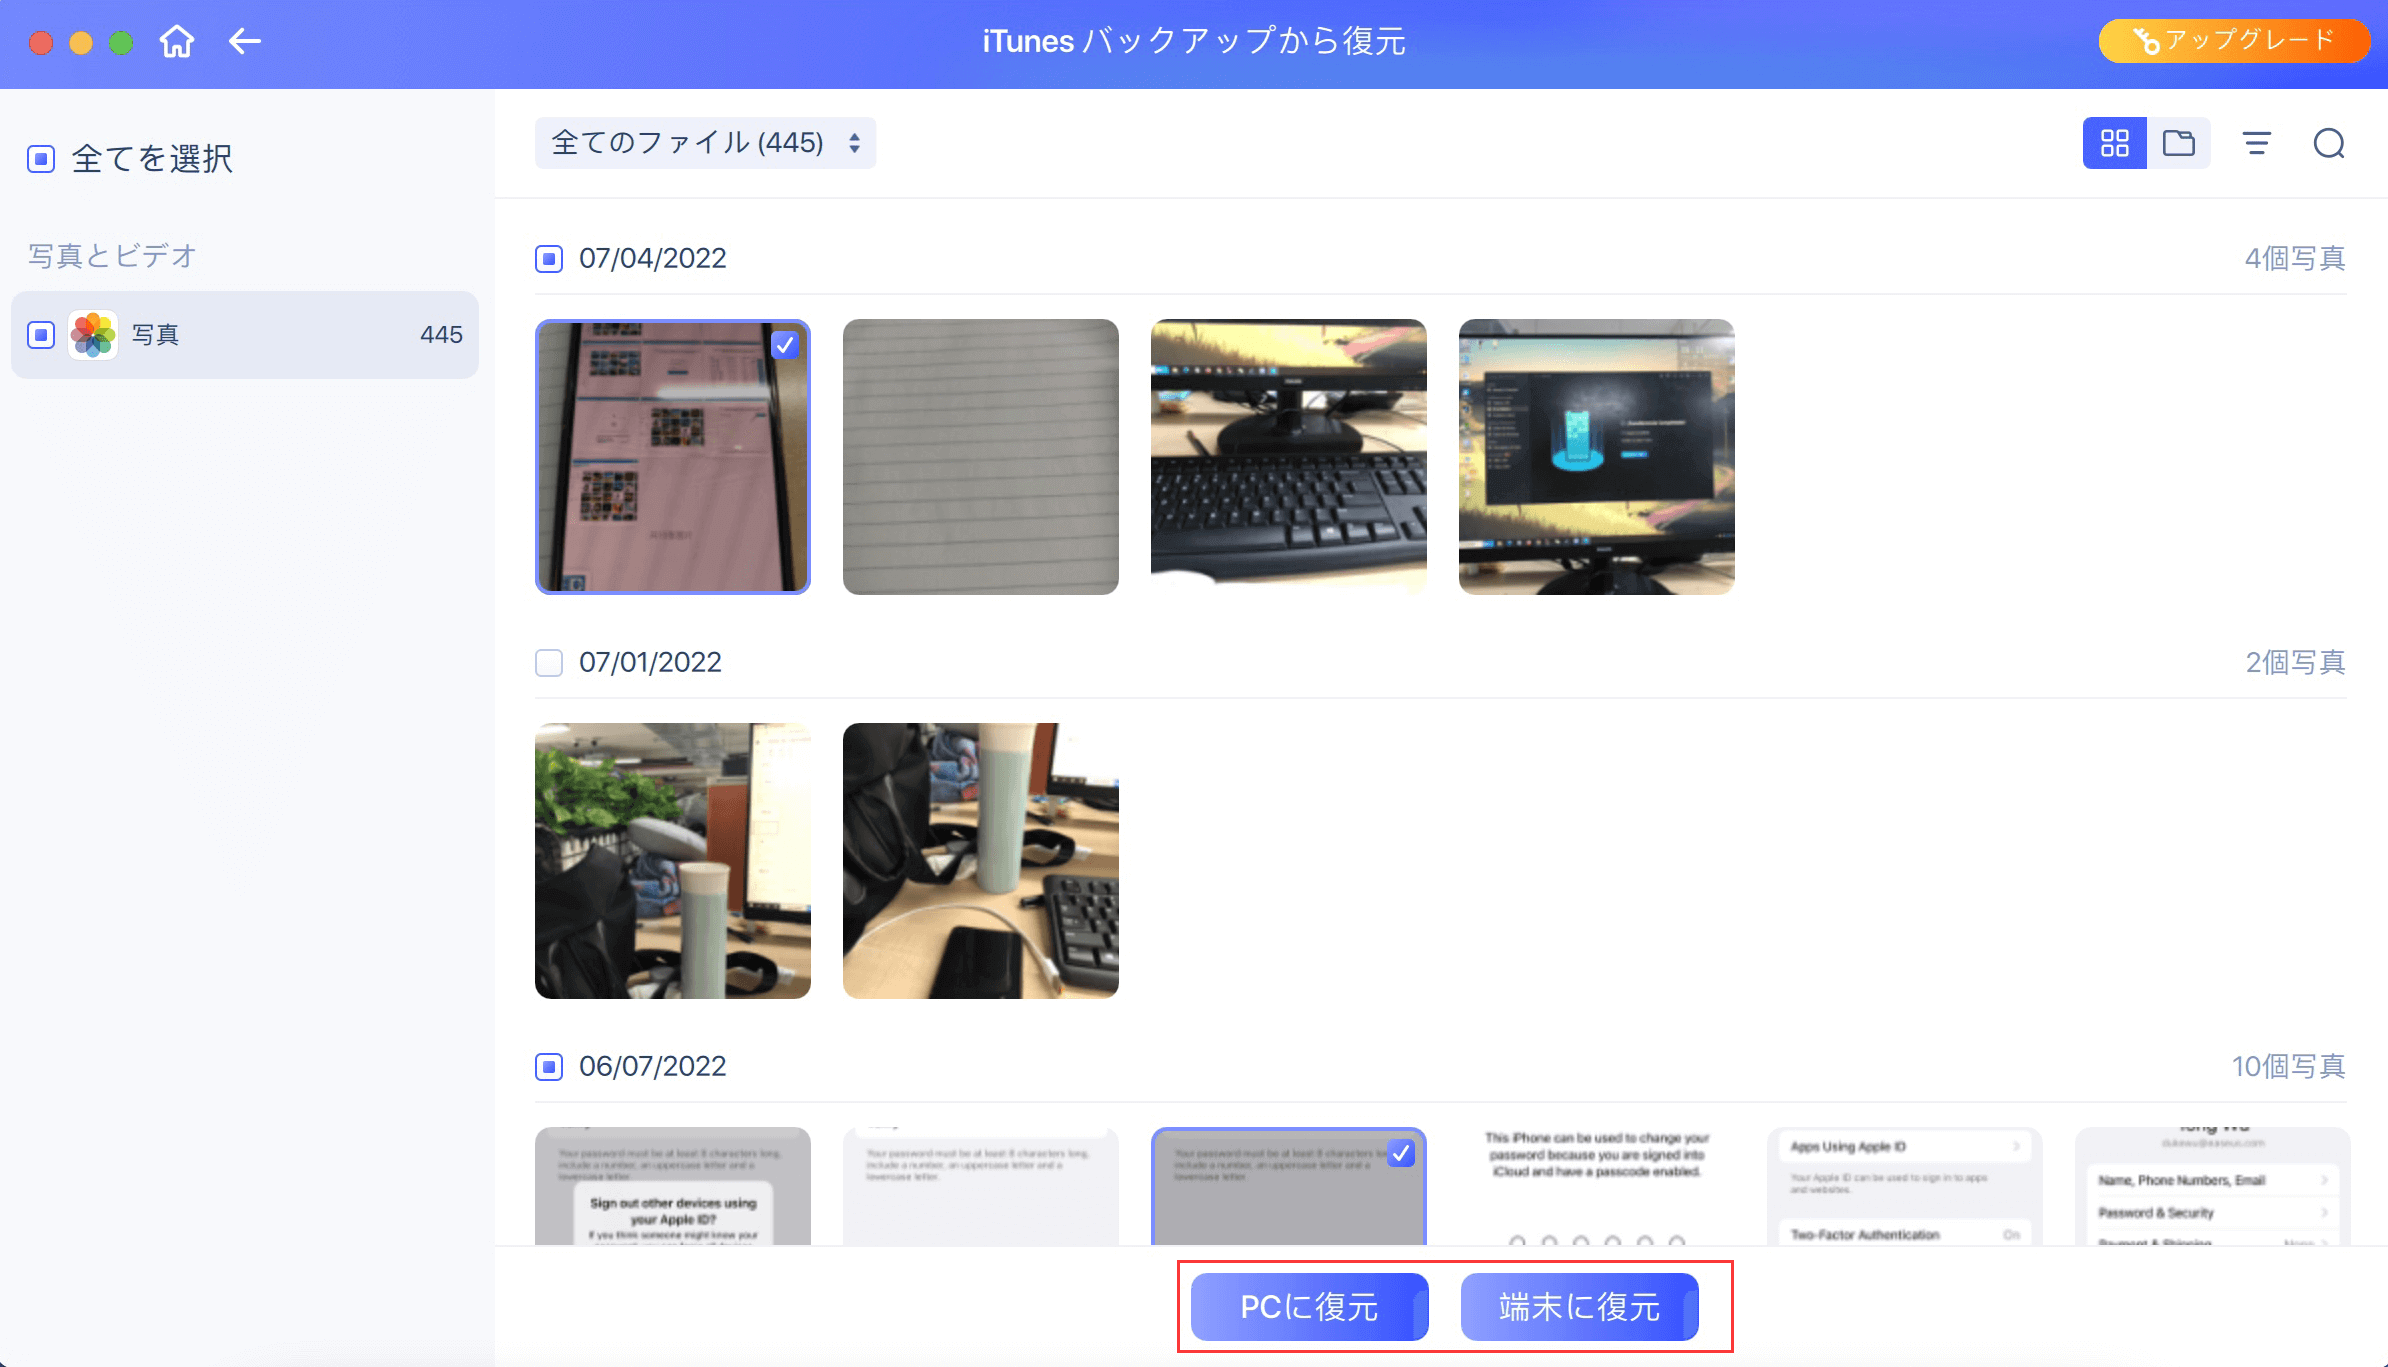
Task: Click the Photos app flower icon
Action: [93, 335]
